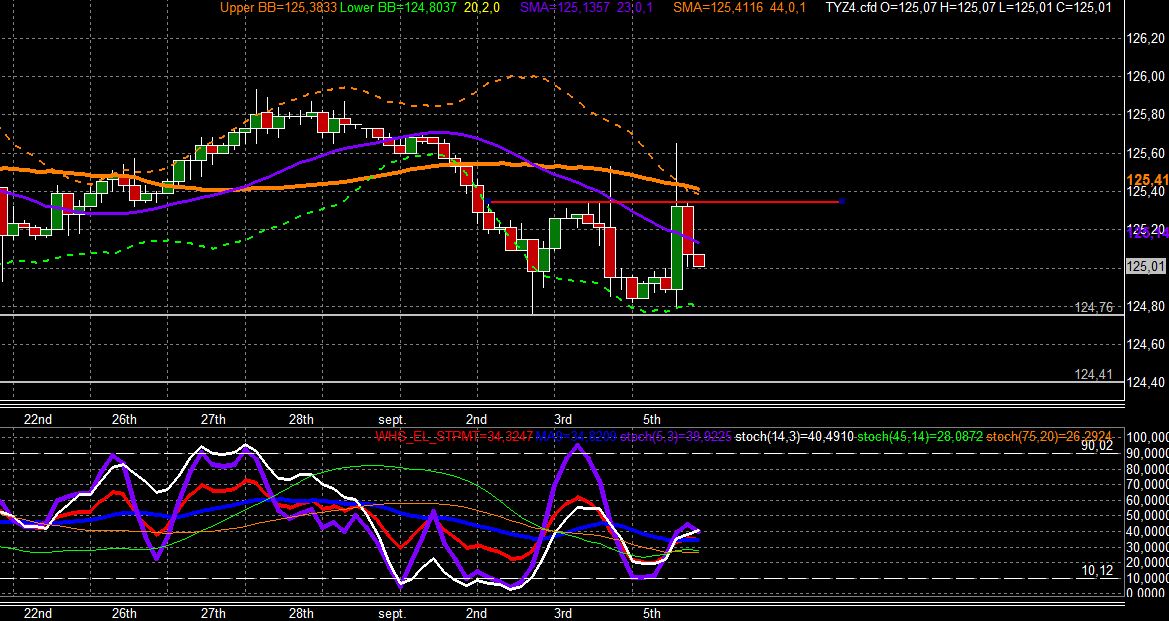Click sept. on the stochastic panel date axis
This screenshot has height=621, width=1169.
click(x=392, y=614)
